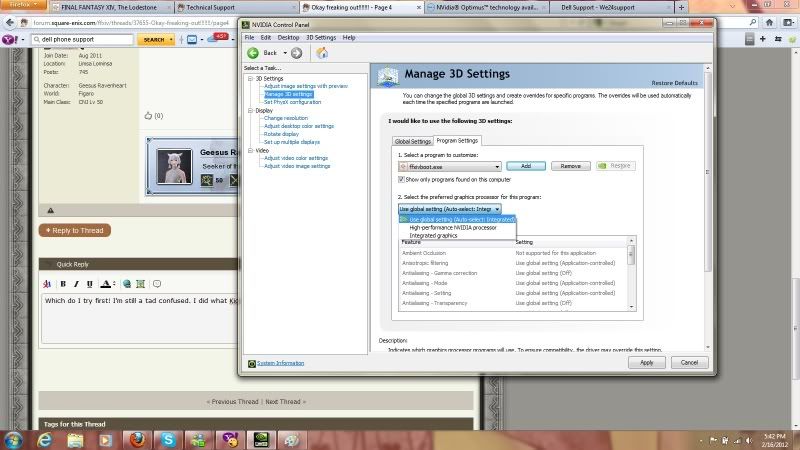Toggle Underline in forum Quick Reply editor
800x450 pixels.
[x=89, y=284]
